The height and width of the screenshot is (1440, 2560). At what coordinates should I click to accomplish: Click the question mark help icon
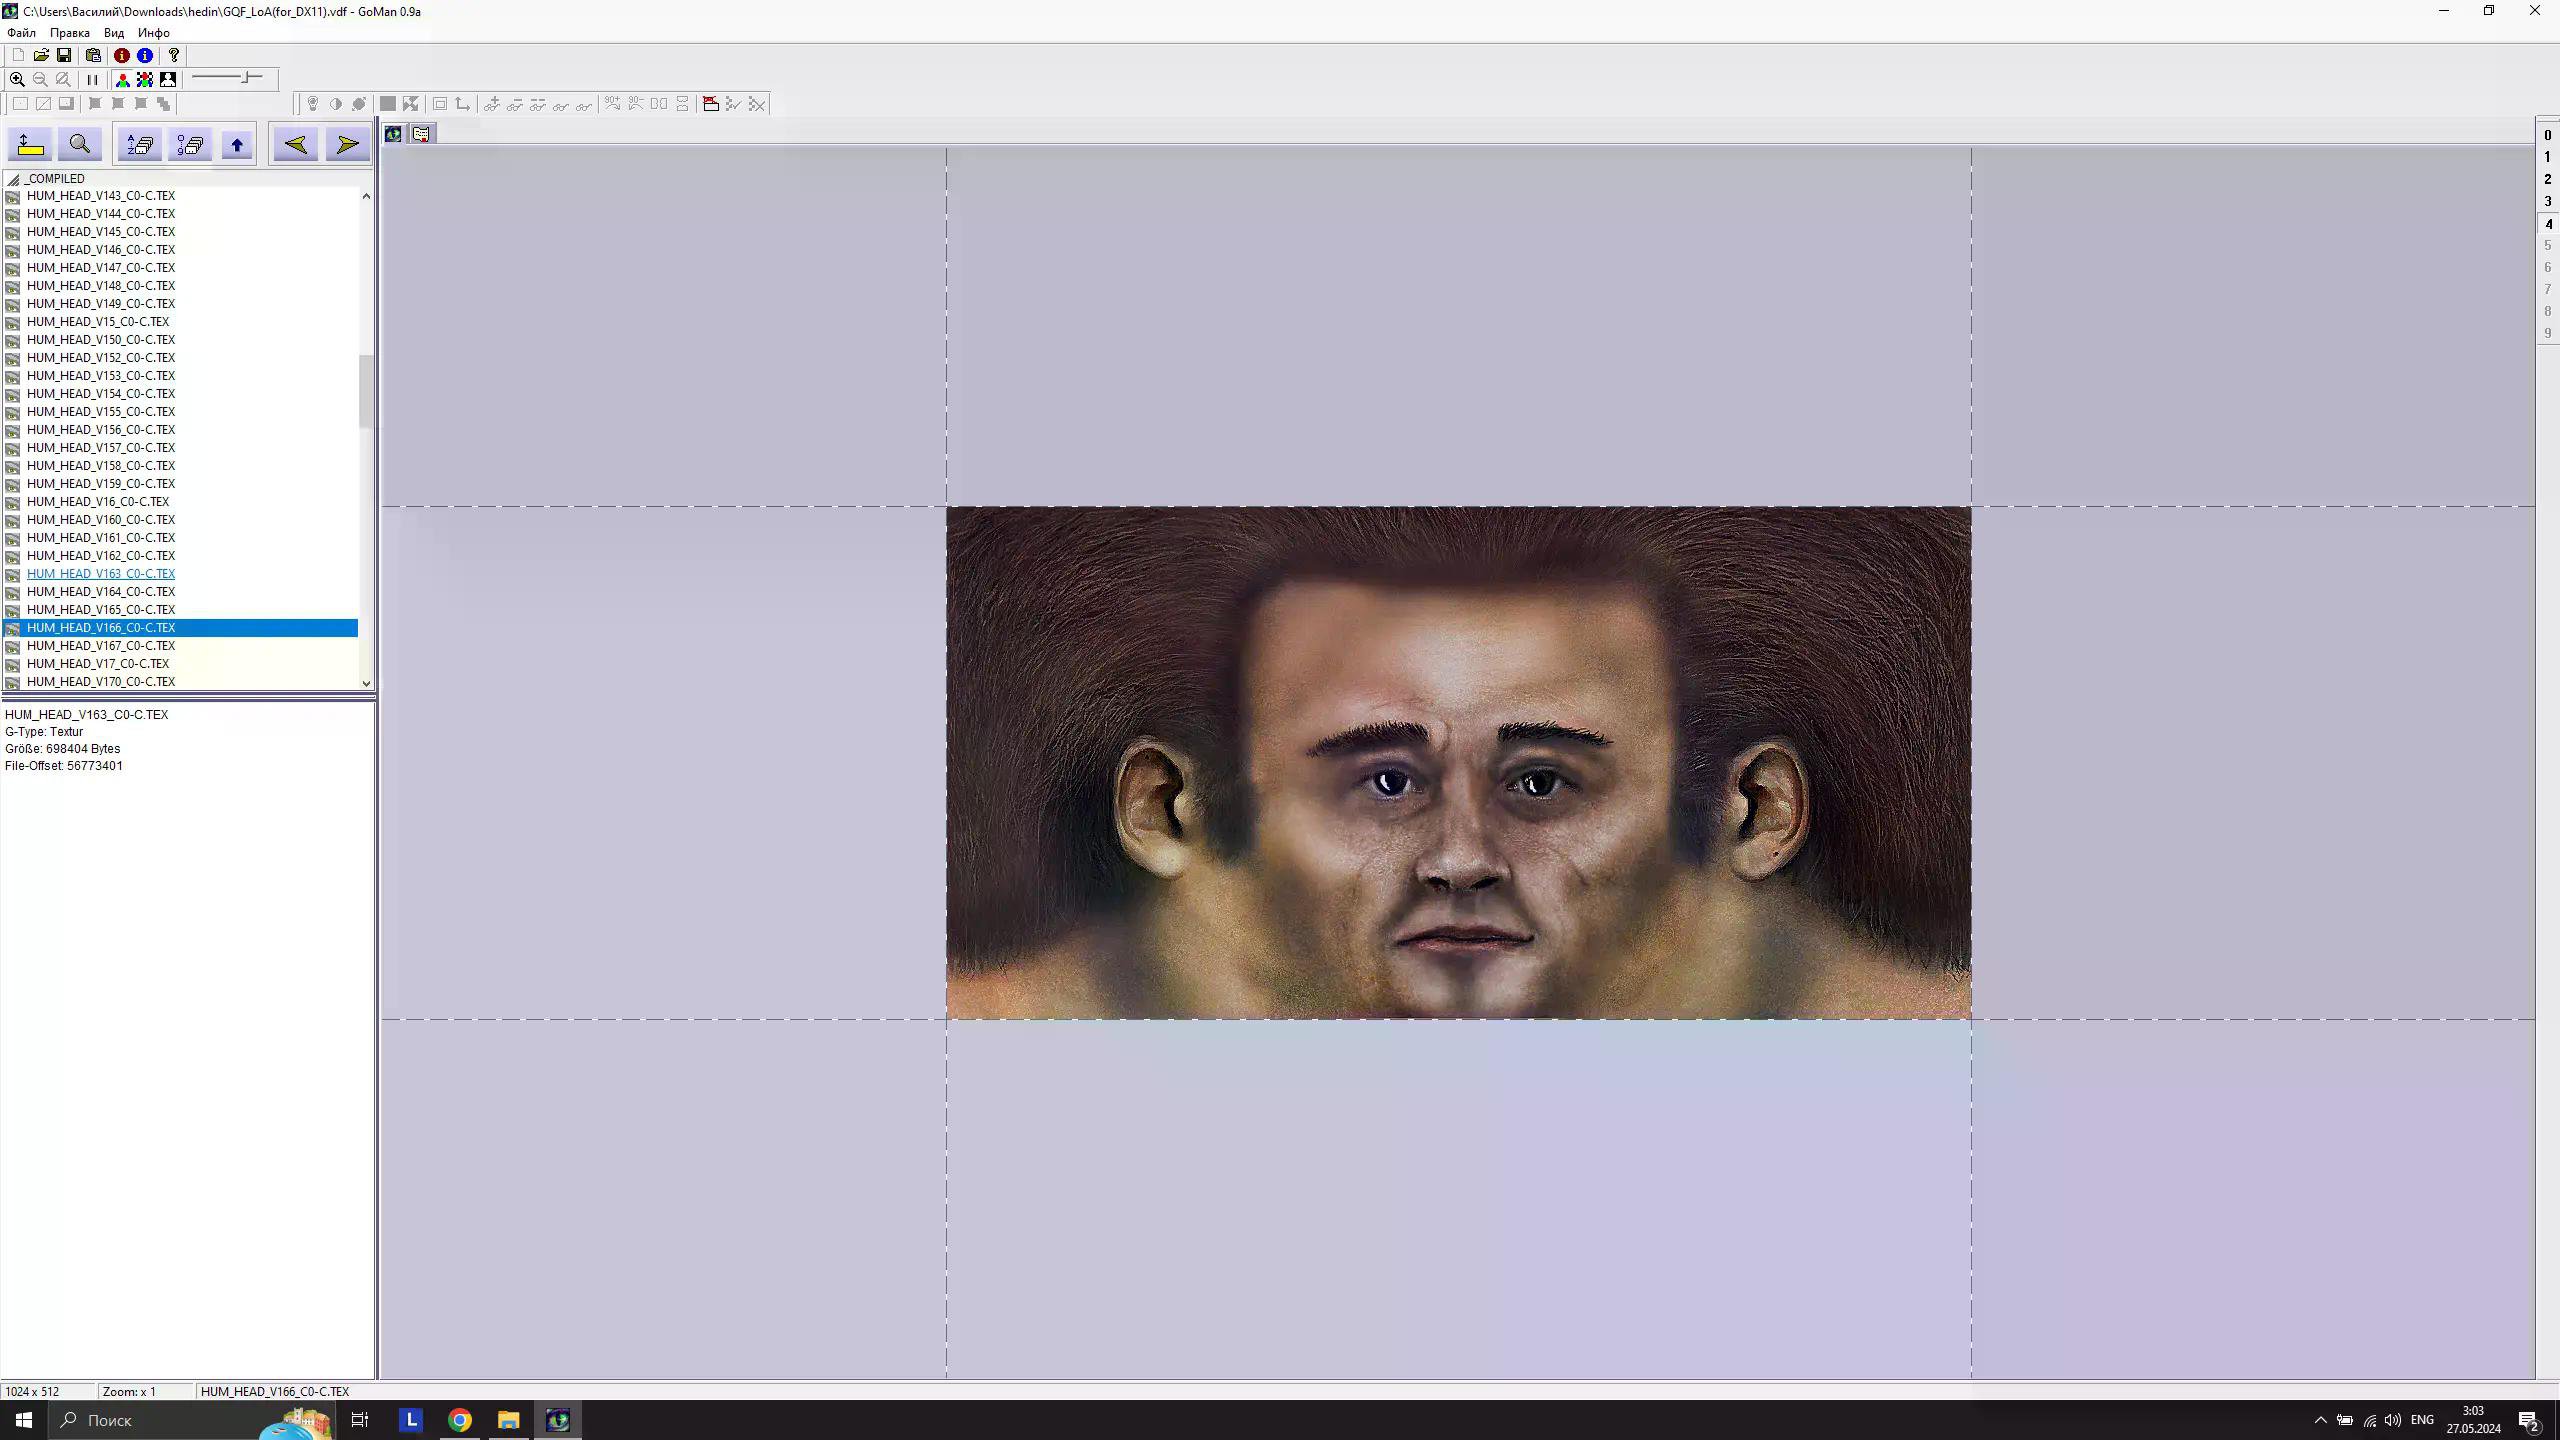tap(174, 56)
